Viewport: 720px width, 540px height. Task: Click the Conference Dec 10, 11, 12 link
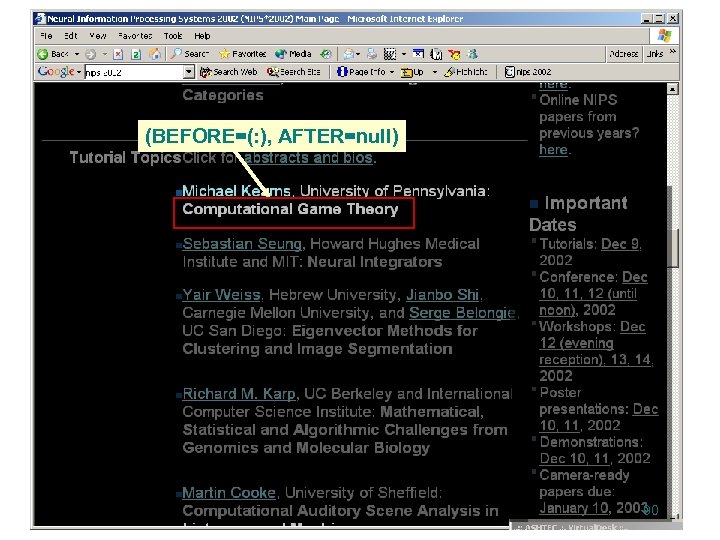(x=593, y=294)
